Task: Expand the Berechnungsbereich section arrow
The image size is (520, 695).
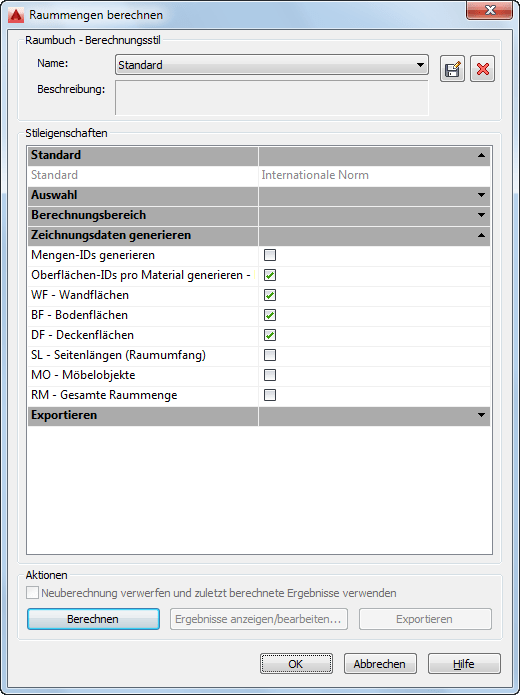Action: [481, 215]
